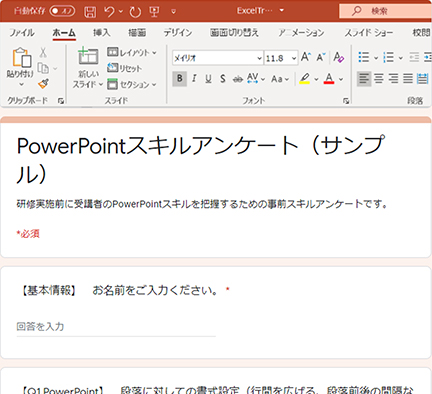The image size is (432, 394).
Task: Open the 画面切り替え tab
Action: (x=234, y=33)
